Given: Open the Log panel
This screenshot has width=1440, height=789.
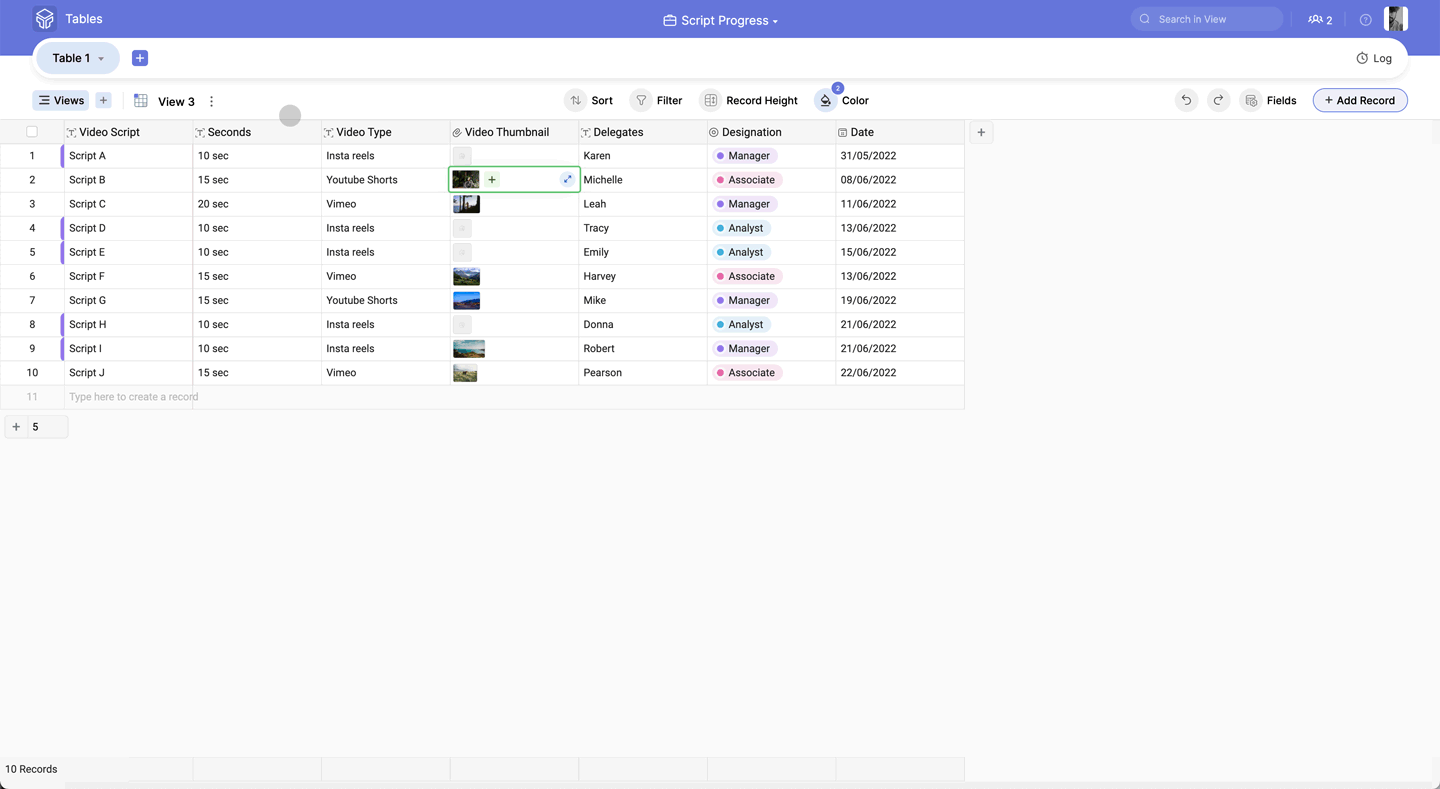Looking at the screenshot, I should point(1374,58).
